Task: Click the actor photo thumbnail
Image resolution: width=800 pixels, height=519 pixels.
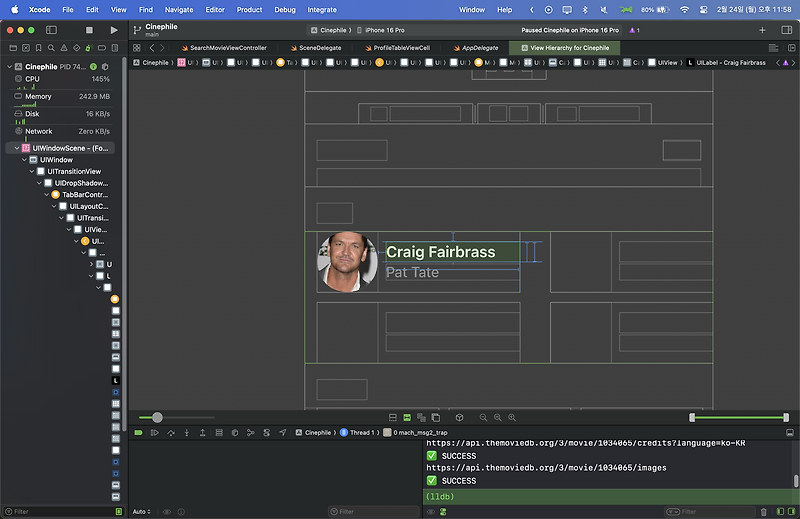Action: (347, 262)
